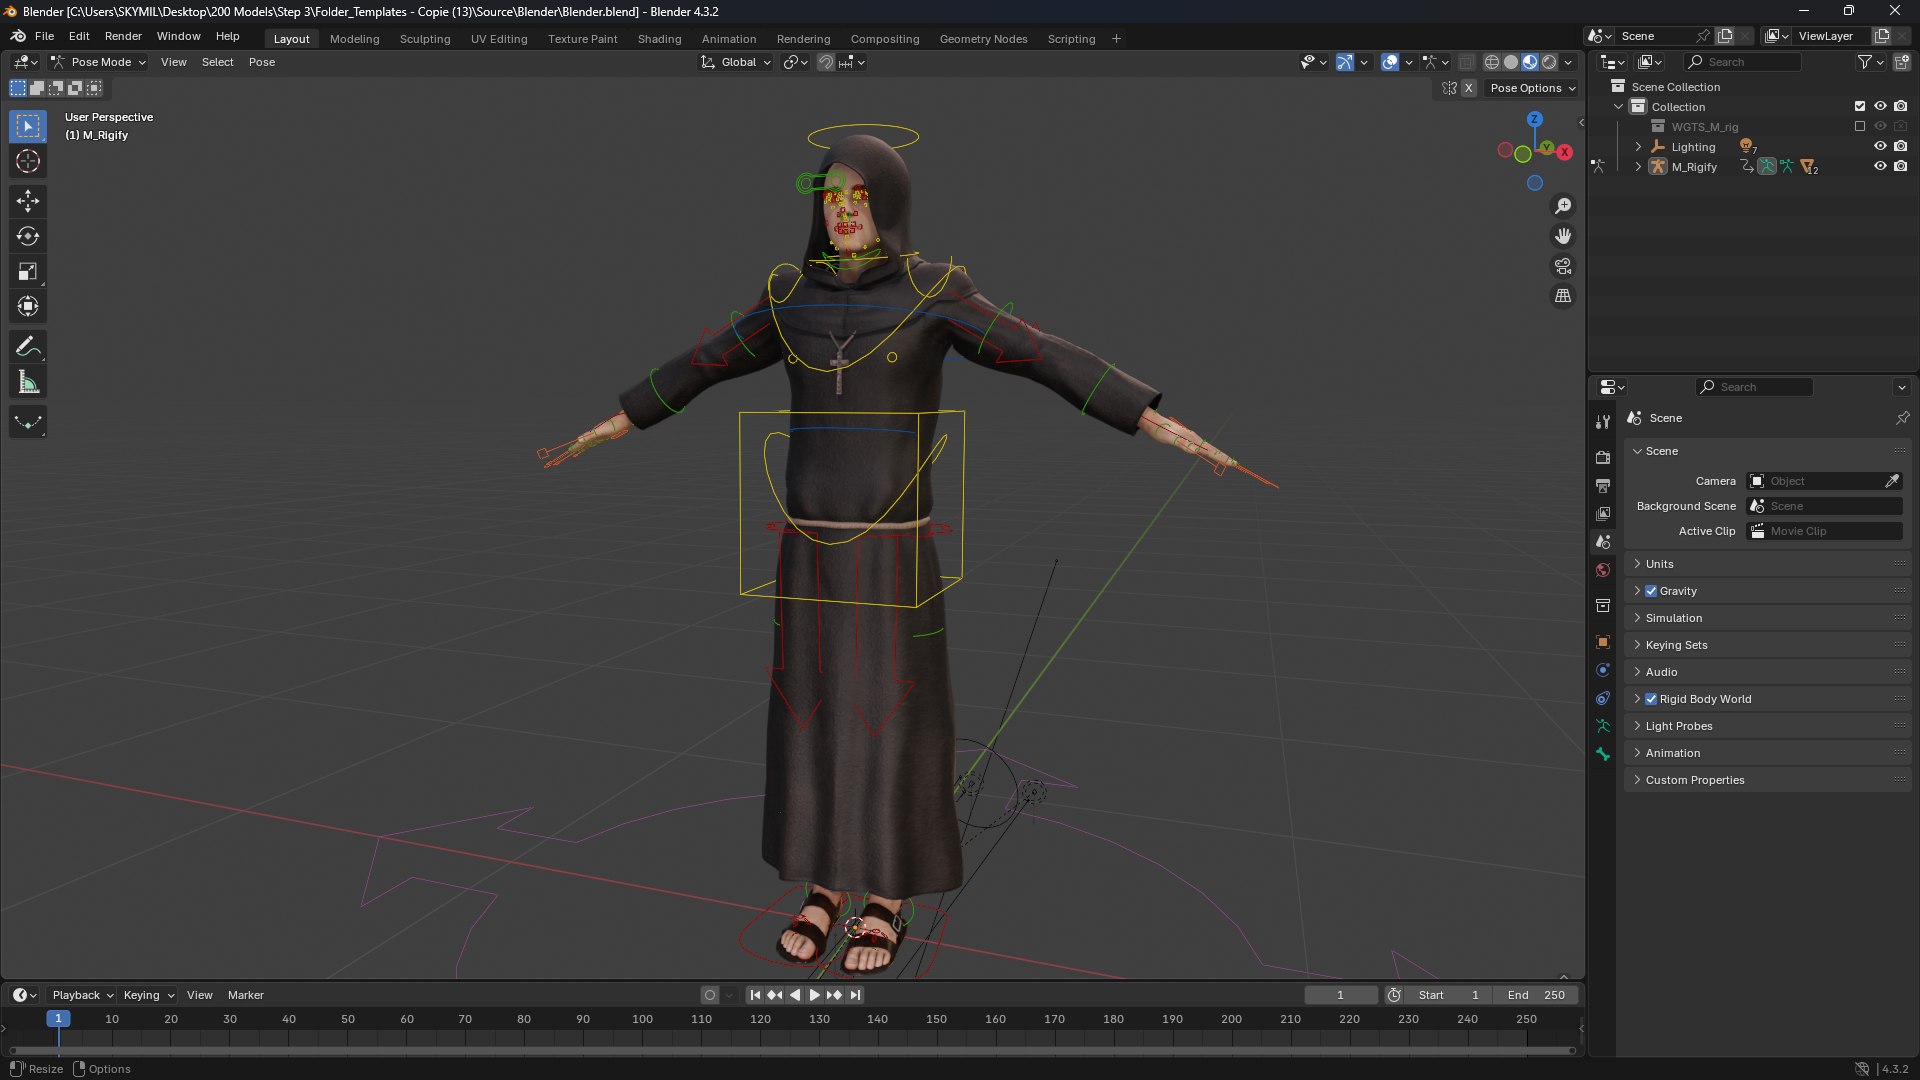Switch to the Sculpting workspace tab

click(x=425, y=39)
